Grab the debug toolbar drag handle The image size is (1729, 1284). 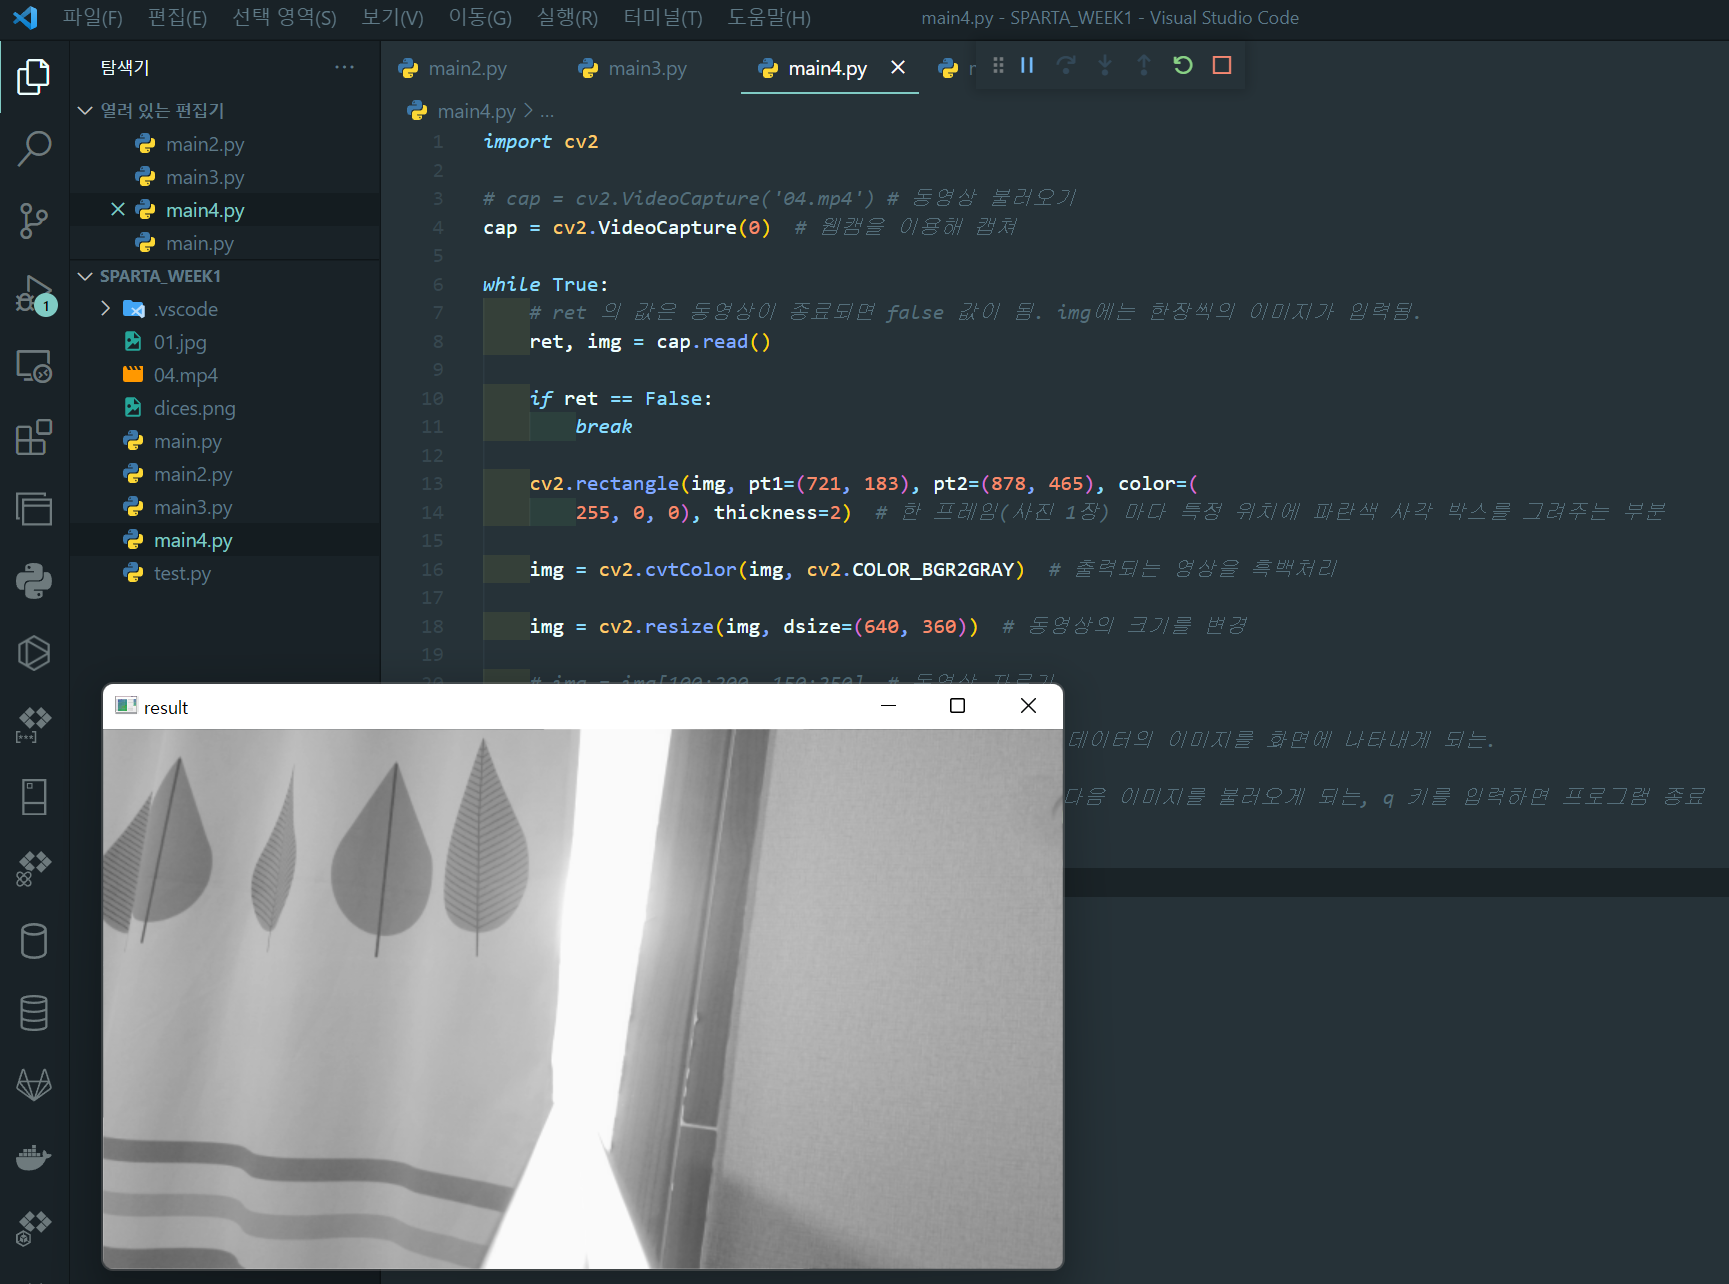[x=998, y=65]
